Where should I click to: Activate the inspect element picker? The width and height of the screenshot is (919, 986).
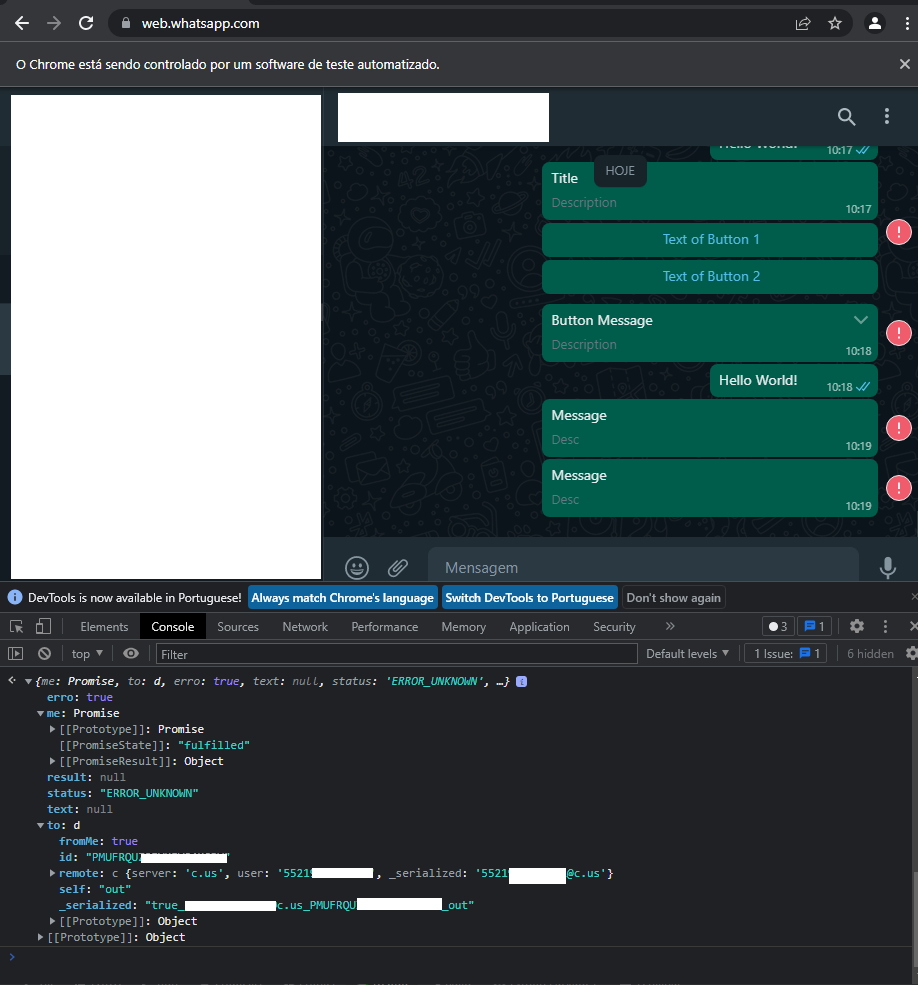coord(17,626)
